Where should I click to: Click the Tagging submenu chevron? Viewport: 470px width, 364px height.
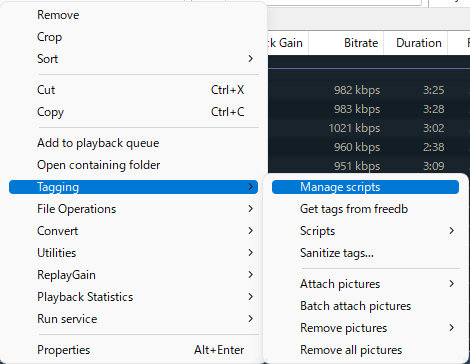pyautogui.click(x=251, y=187)
